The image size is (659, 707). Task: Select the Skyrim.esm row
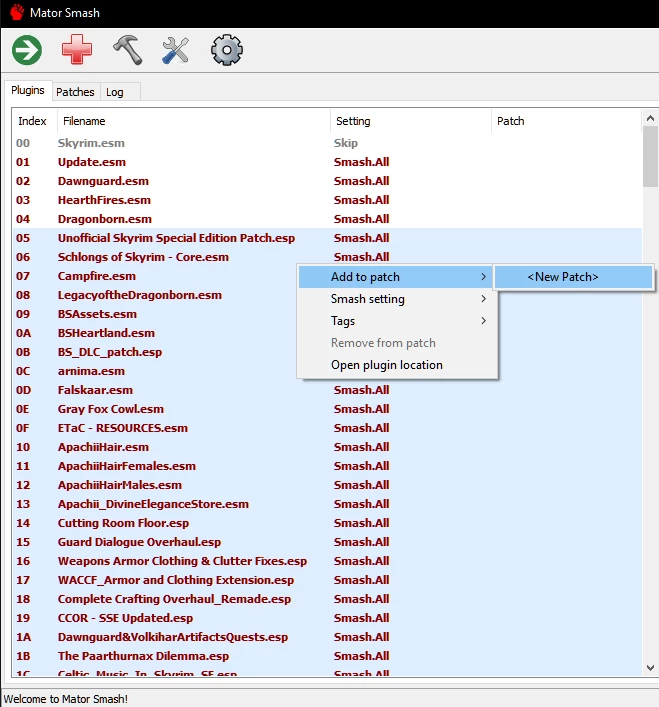(328, 143)
